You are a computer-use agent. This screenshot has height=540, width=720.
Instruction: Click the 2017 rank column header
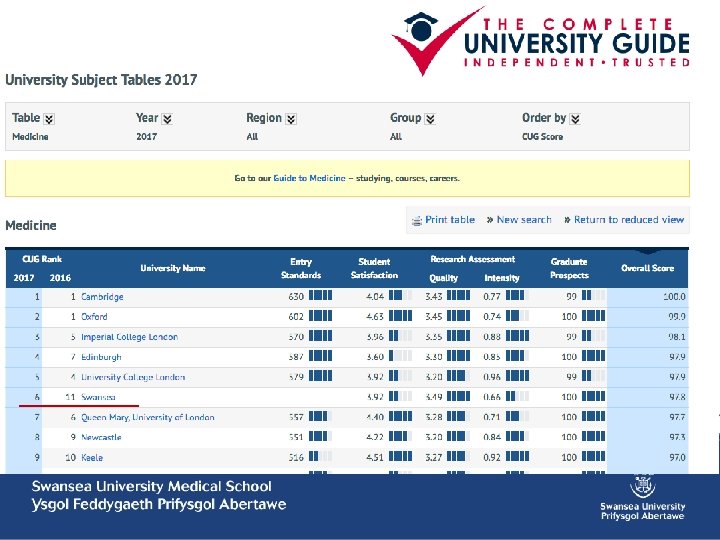pyautogui.click(x=24, y=278)
